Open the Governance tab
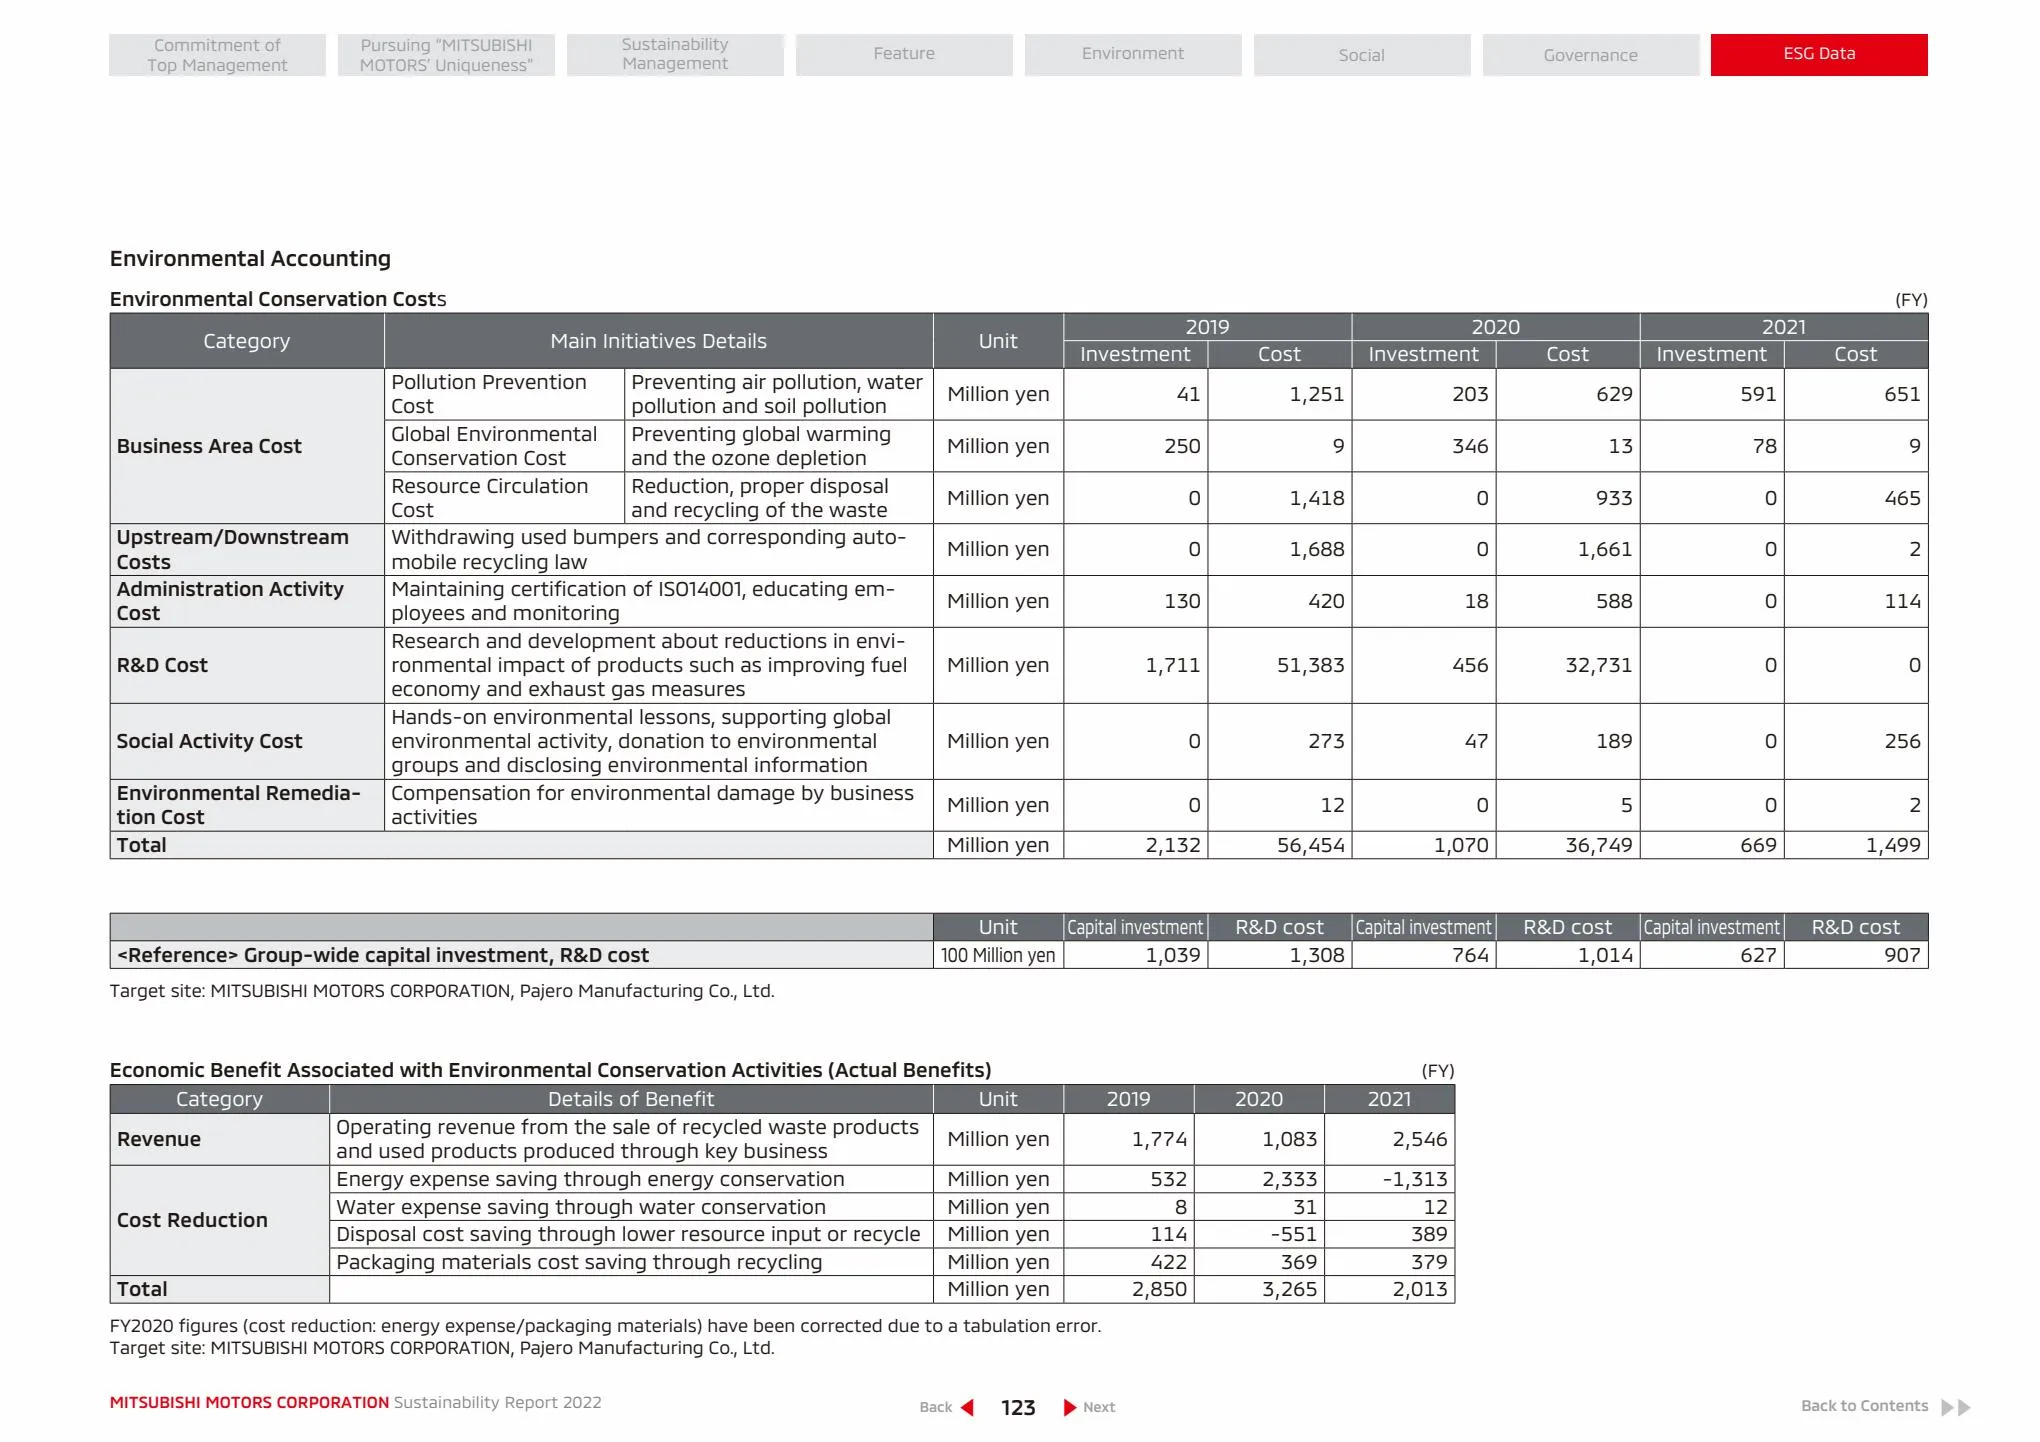 pyautogui.click(x=1591, y=55)
